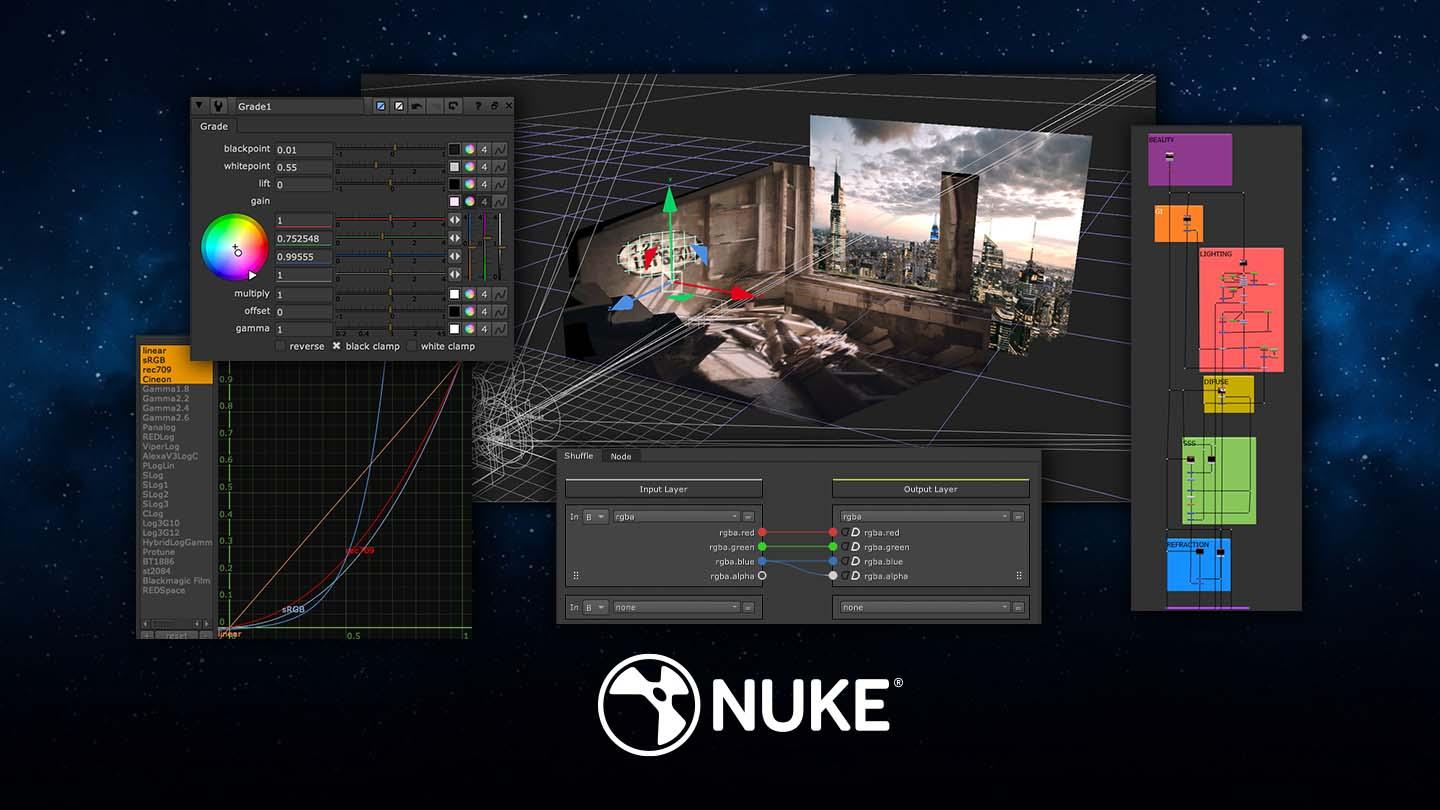Disable the black clamp checkbox

pyautogui.click(x=337, y=346)
